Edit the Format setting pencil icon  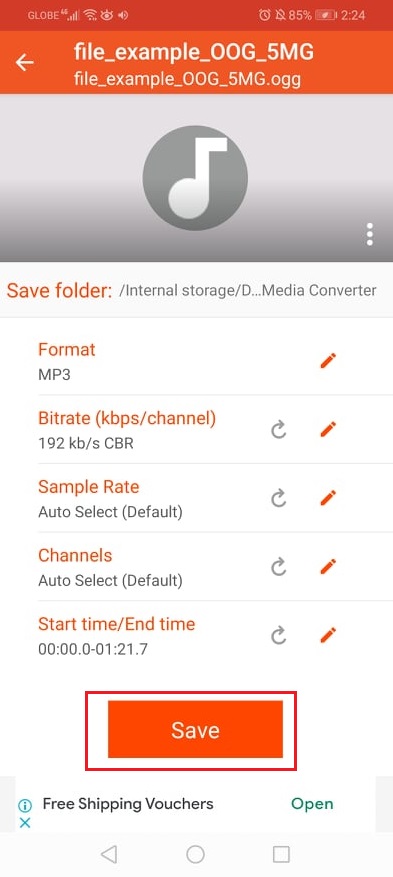(328, 361)
